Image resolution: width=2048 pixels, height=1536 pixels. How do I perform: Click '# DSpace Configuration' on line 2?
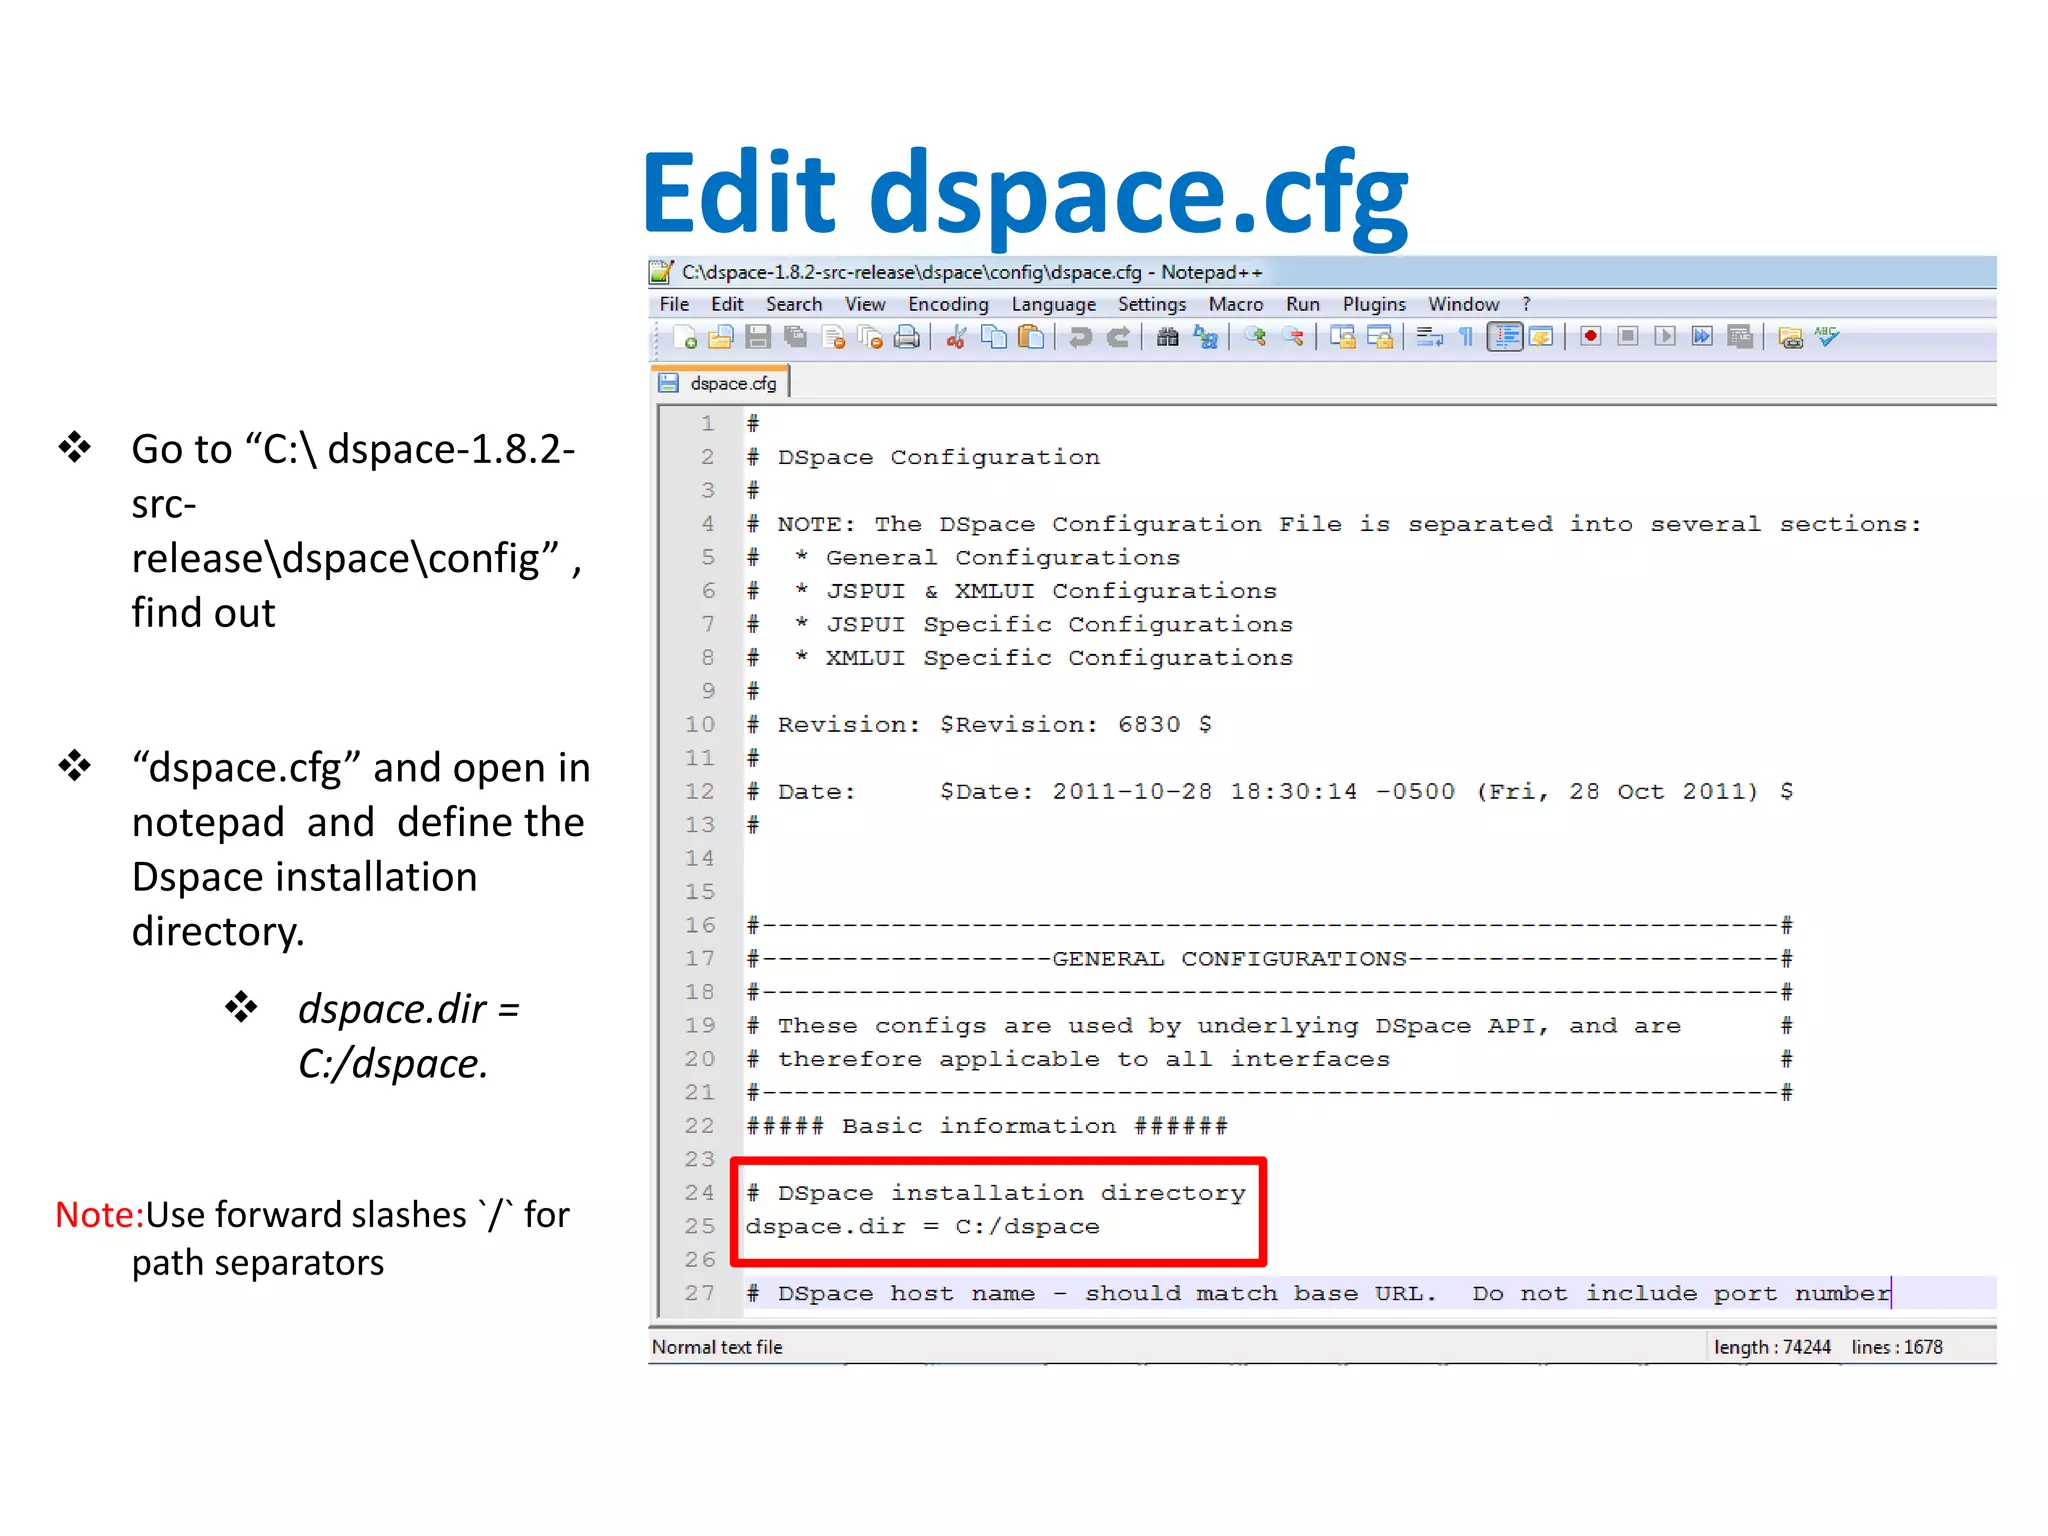(x=923, y=457)
